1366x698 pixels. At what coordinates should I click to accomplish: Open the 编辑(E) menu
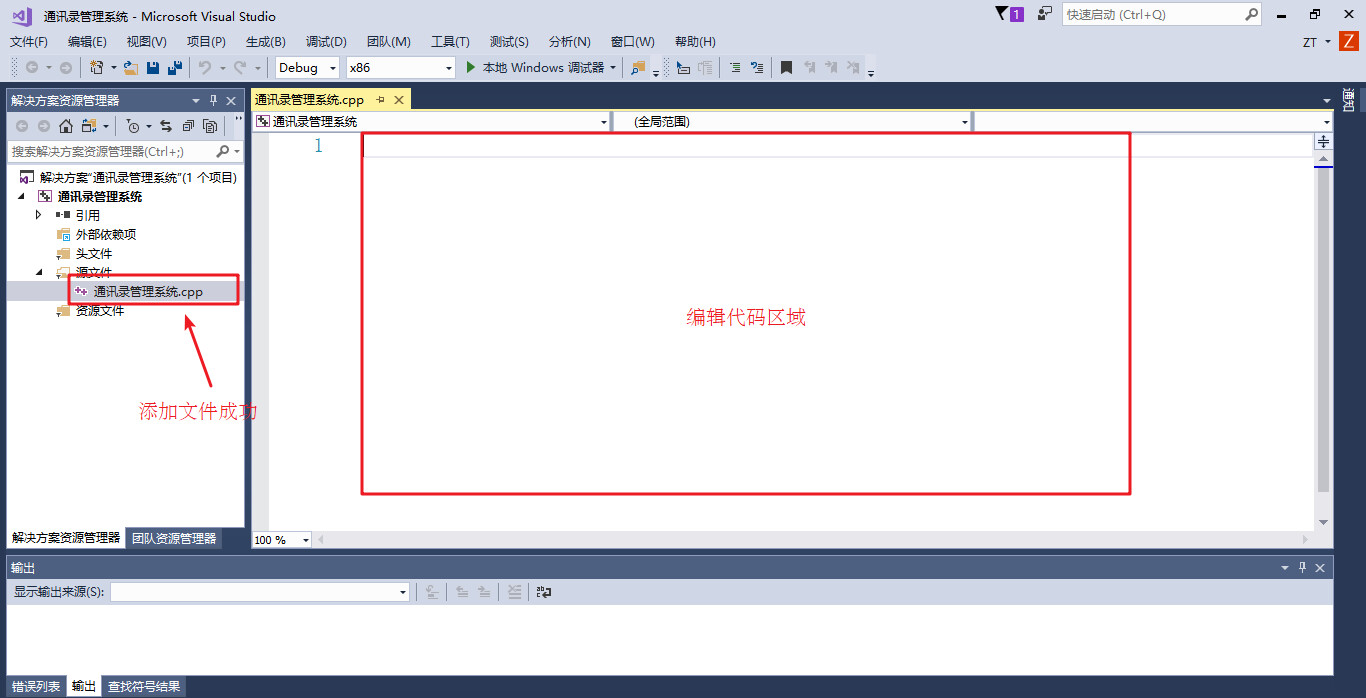click(x=87, y=42)
